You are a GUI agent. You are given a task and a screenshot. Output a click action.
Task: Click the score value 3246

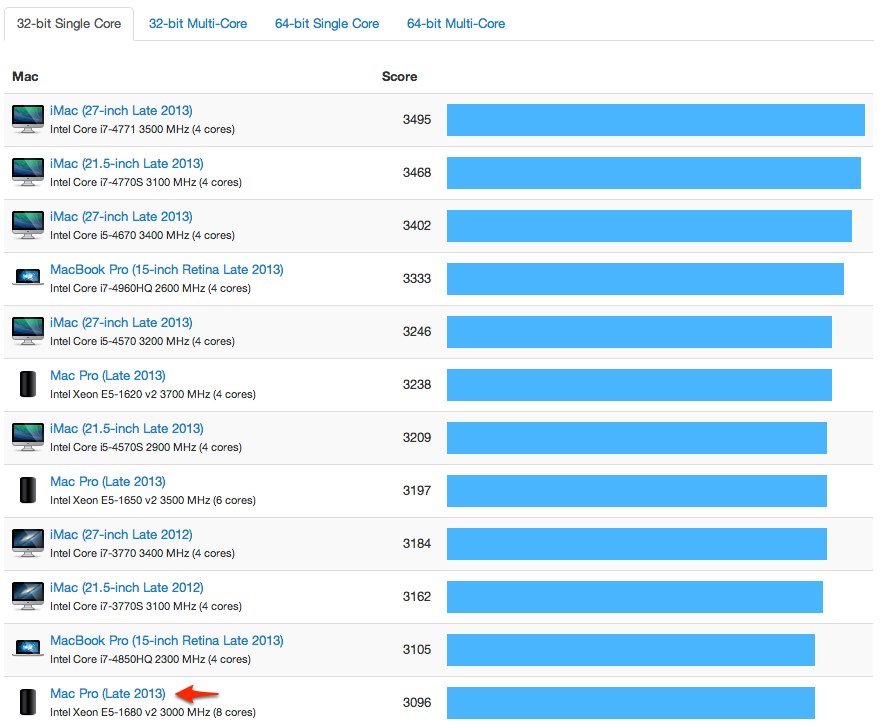417,332
